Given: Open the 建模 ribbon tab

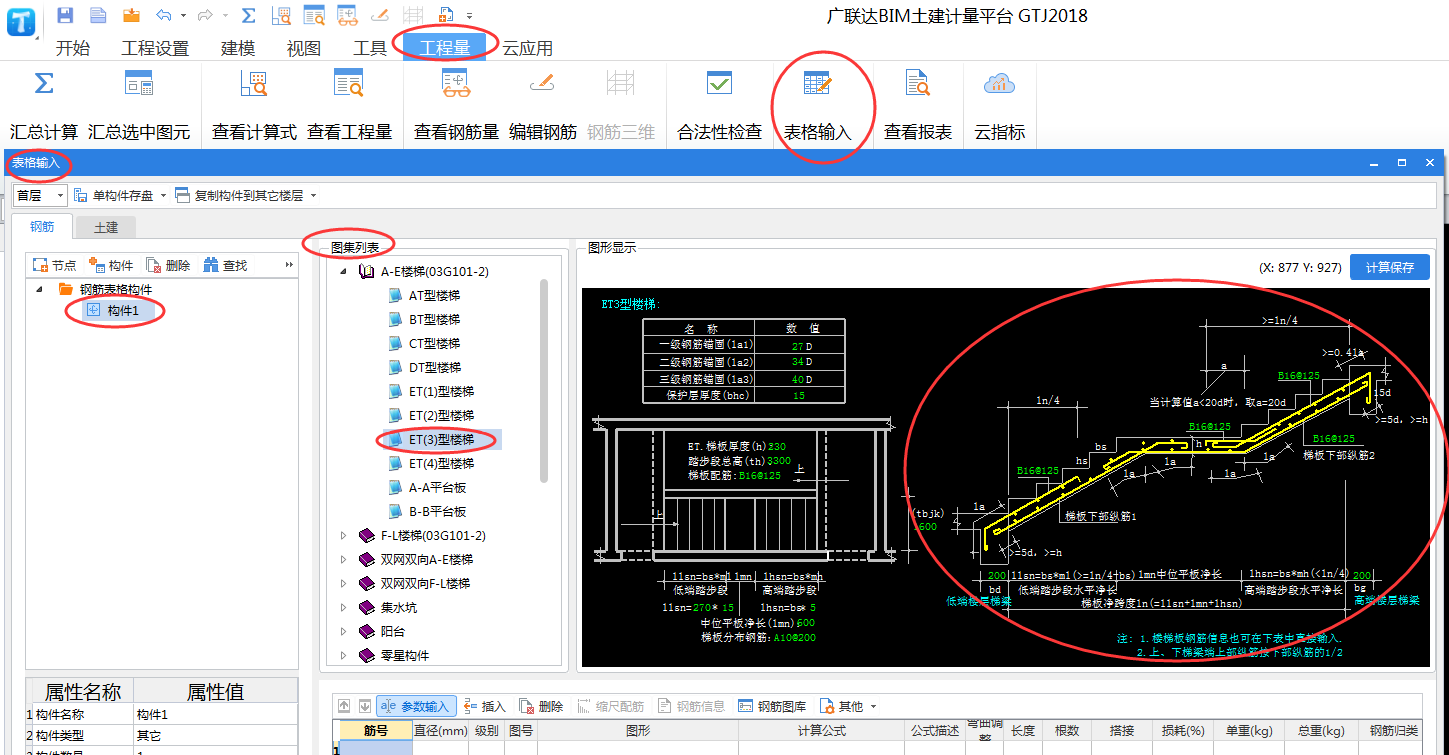Looking at the screenshot, I should 238,48.
